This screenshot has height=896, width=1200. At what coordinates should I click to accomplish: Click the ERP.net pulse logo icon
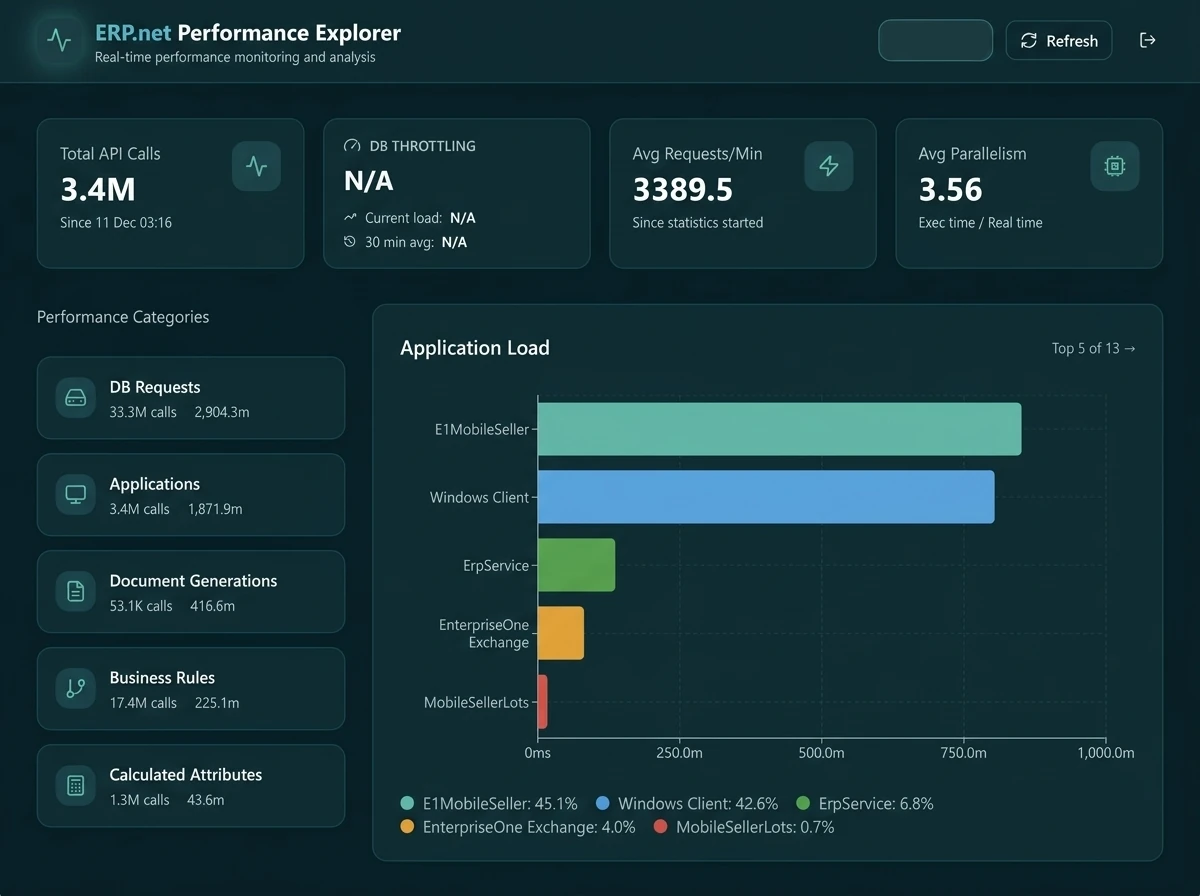tap(60, 41)
